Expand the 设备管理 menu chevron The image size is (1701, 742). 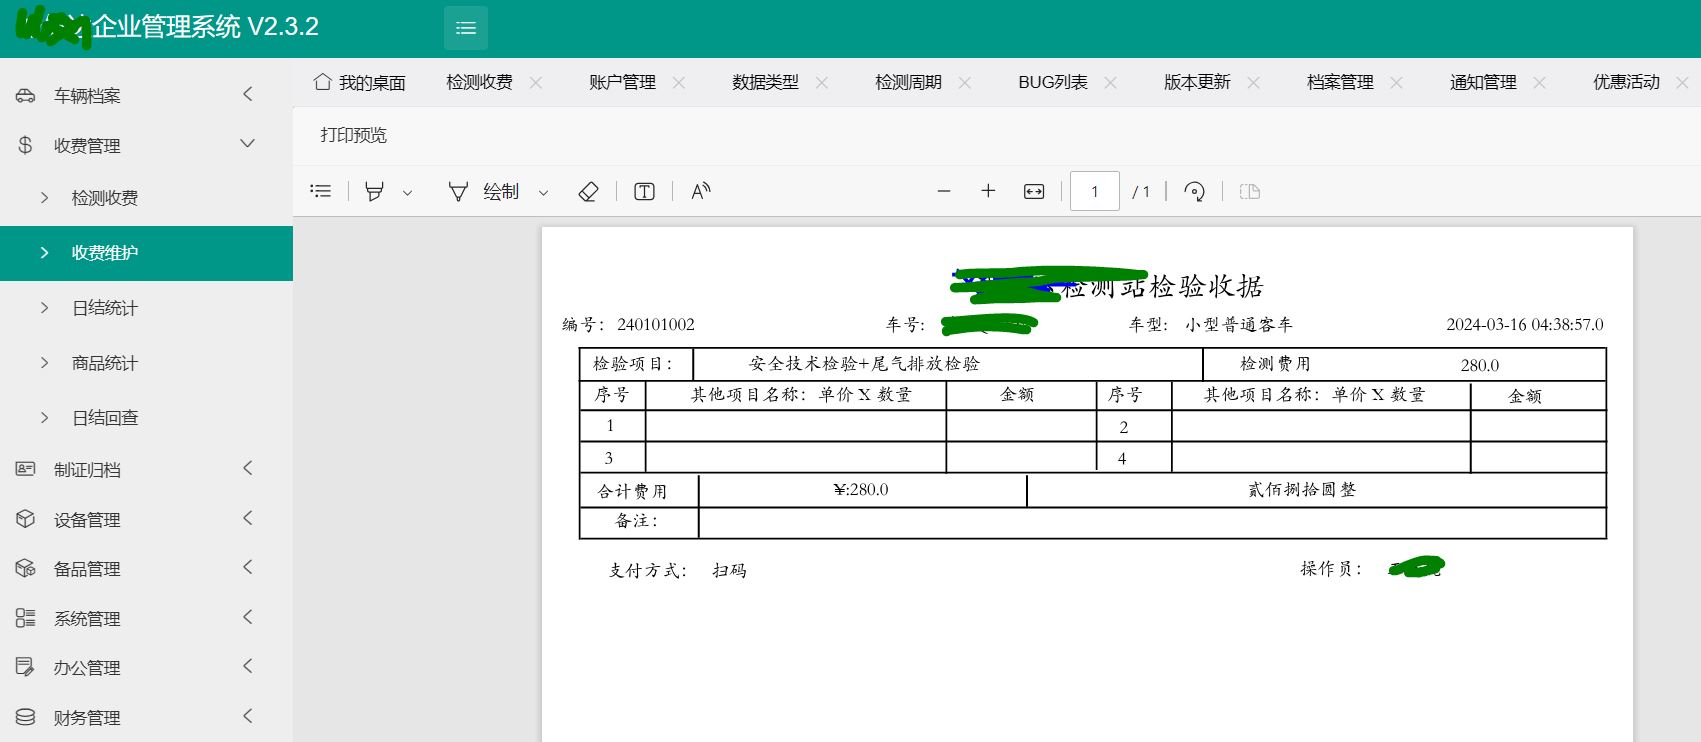click(248, 518)
